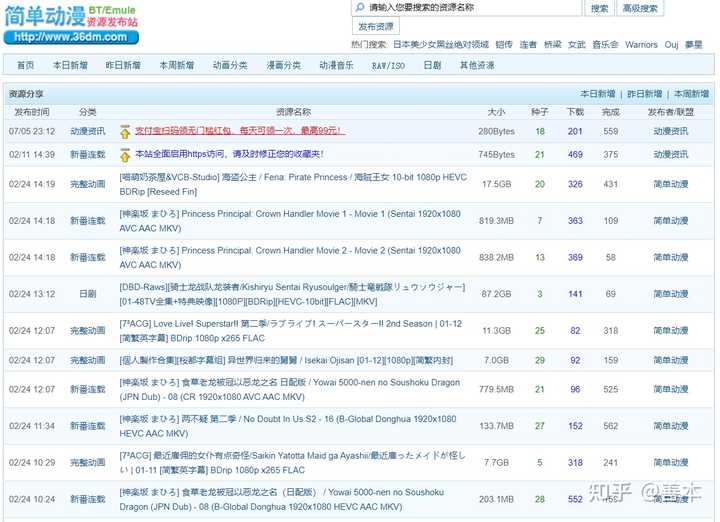Click 新番连载 category in No Doubt row

pos(88,426)
